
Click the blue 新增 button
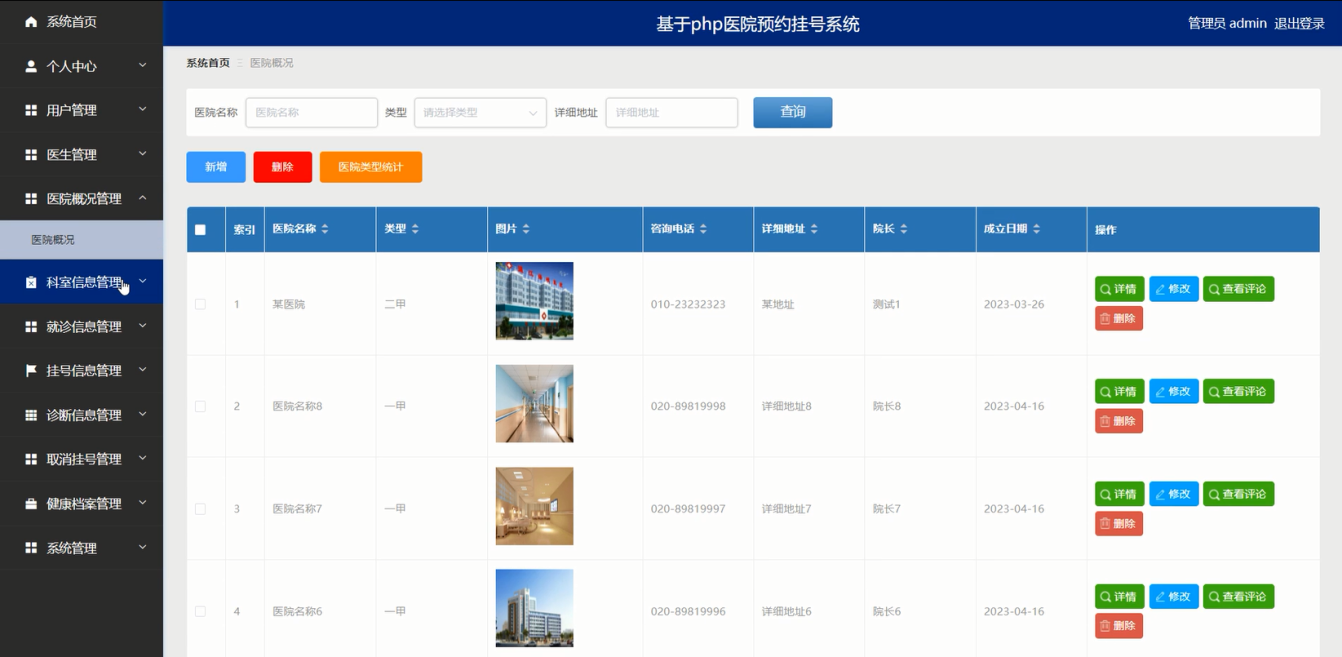coord(216,167)
